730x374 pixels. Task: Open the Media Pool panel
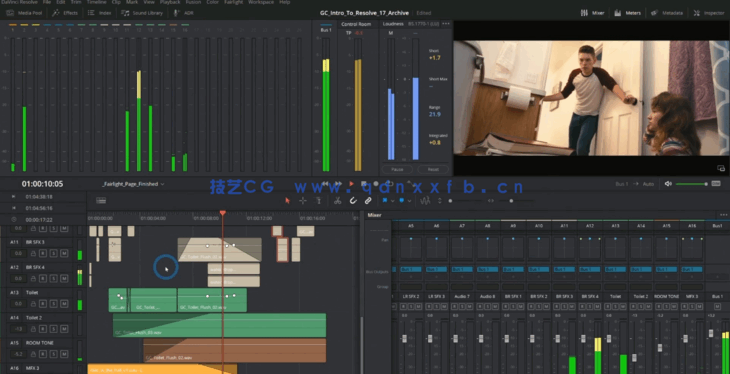[25, 13]
